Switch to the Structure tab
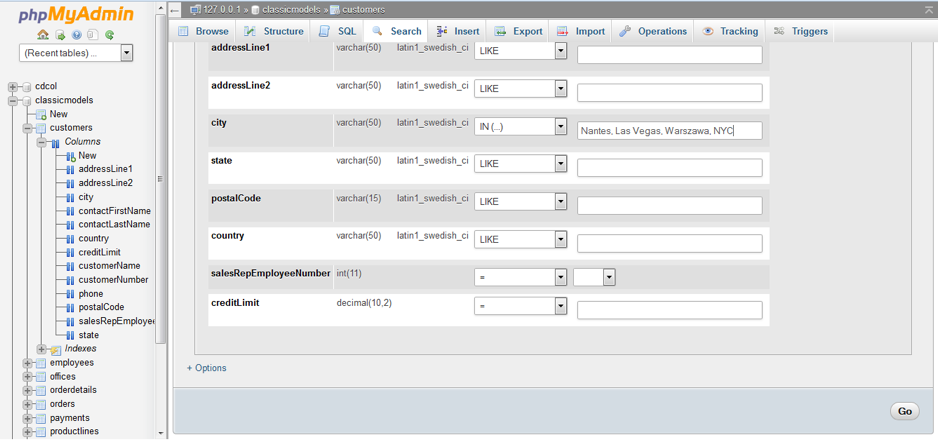 point(275,31)
